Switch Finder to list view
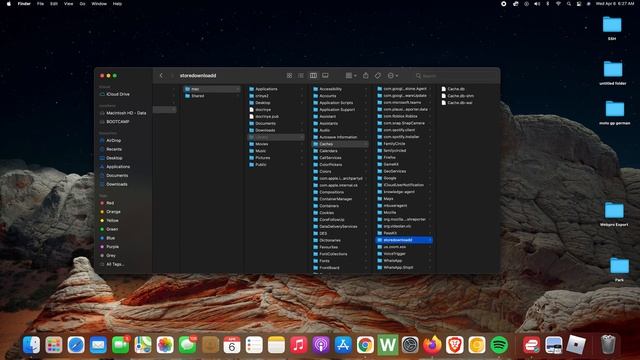The image size is (640, 360). pyautogui.click(x=301, y=76)
